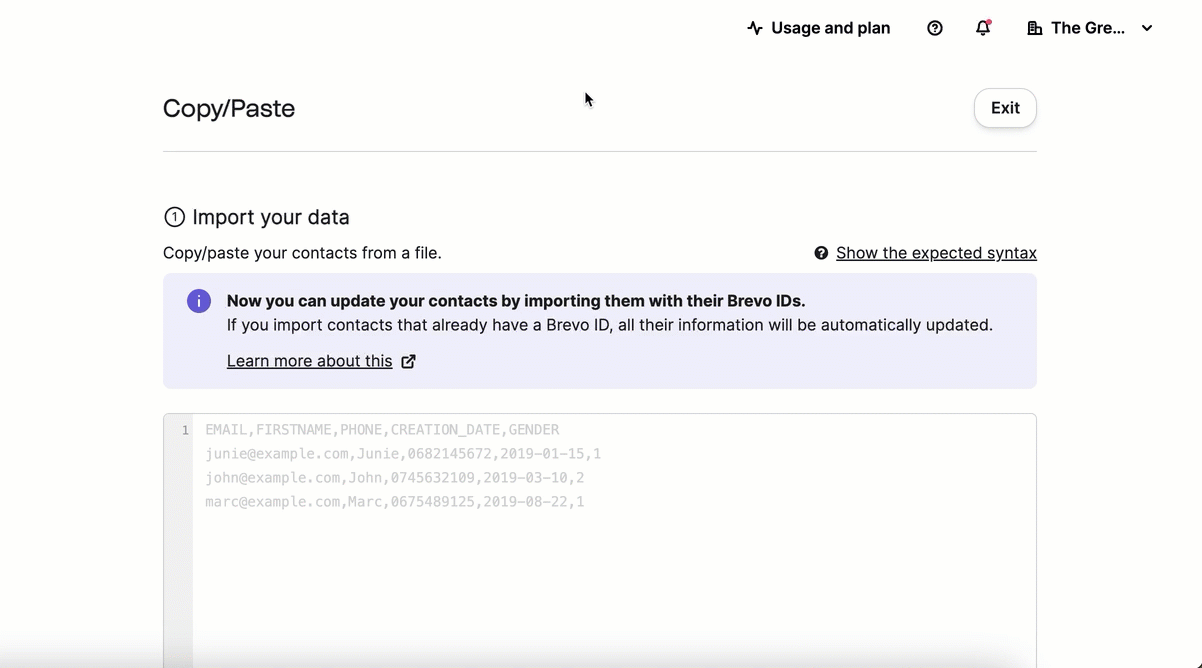Click the Copy/Paste page heading
The height and width of the screenshot is (668, 1202).
(x=229, y=108)
